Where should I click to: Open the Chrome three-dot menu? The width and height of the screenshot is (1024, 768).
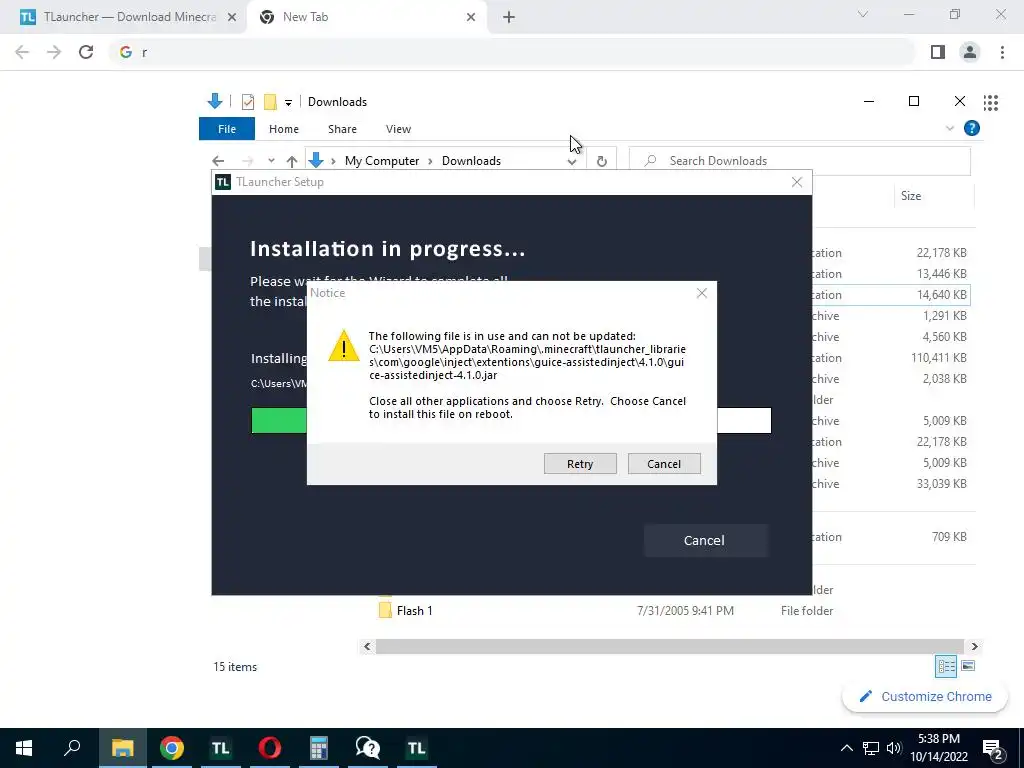(x=1002, y=52)
